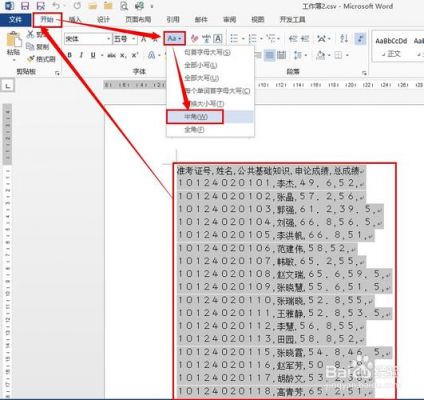Toggle Bold formatting
The height and width of the screenshot is (400, 424).
click(x=69, y=55)
